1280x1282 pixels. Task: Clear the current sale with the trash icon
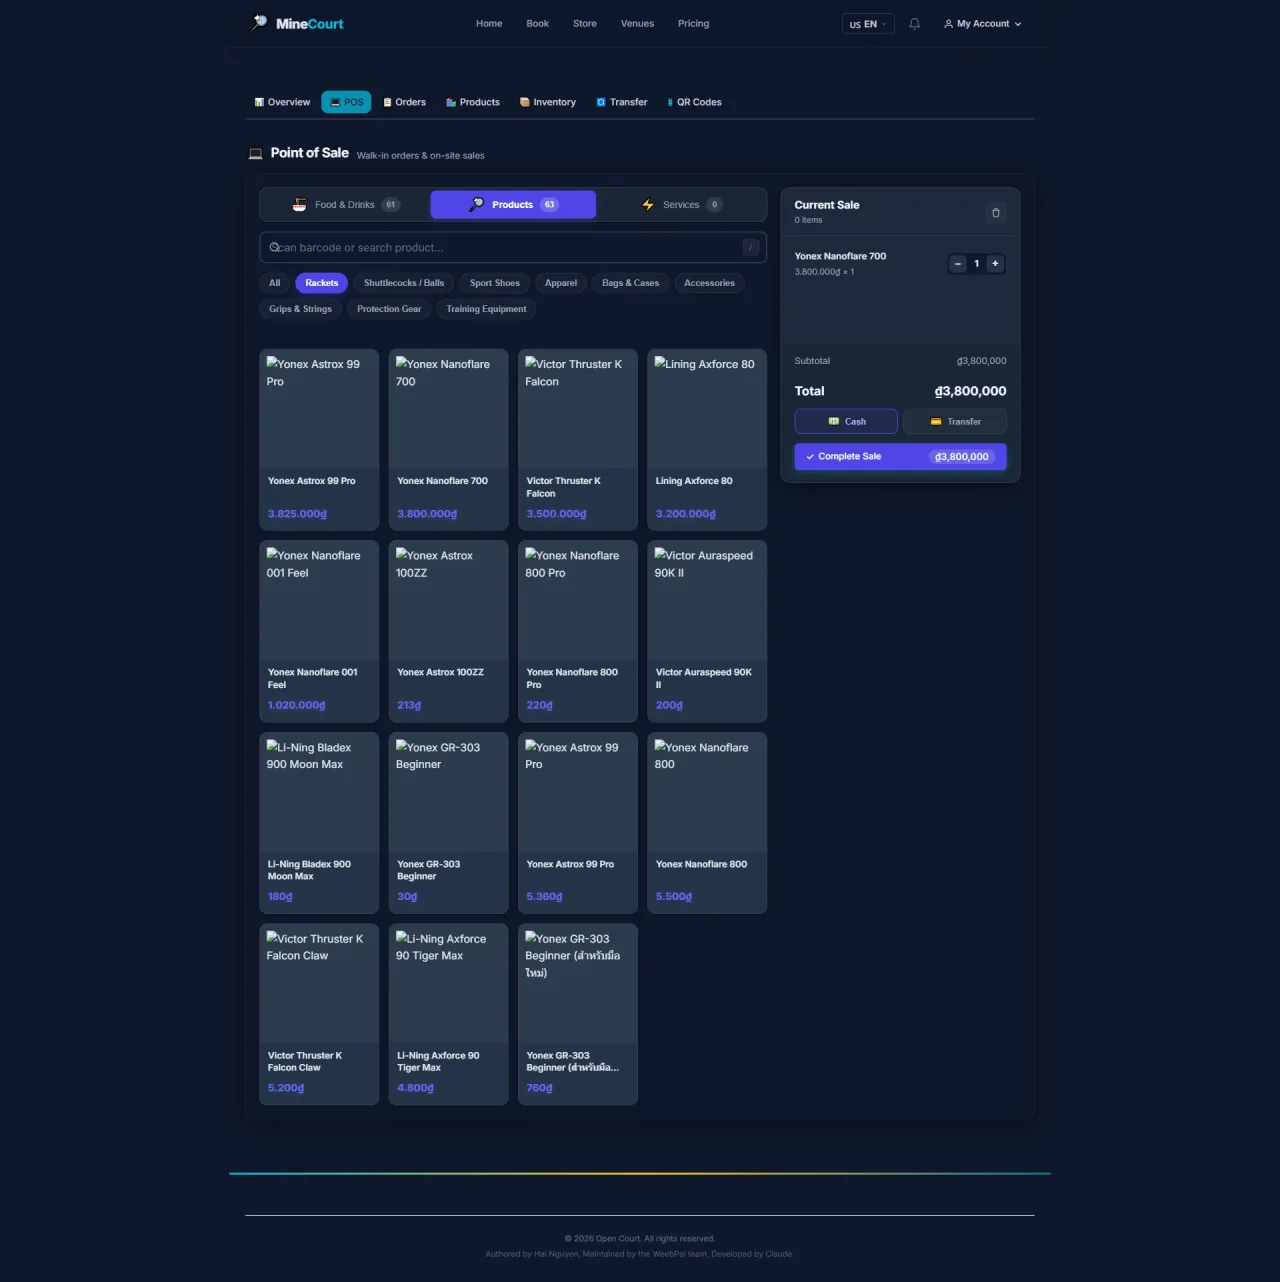click(x=995, y=213)
